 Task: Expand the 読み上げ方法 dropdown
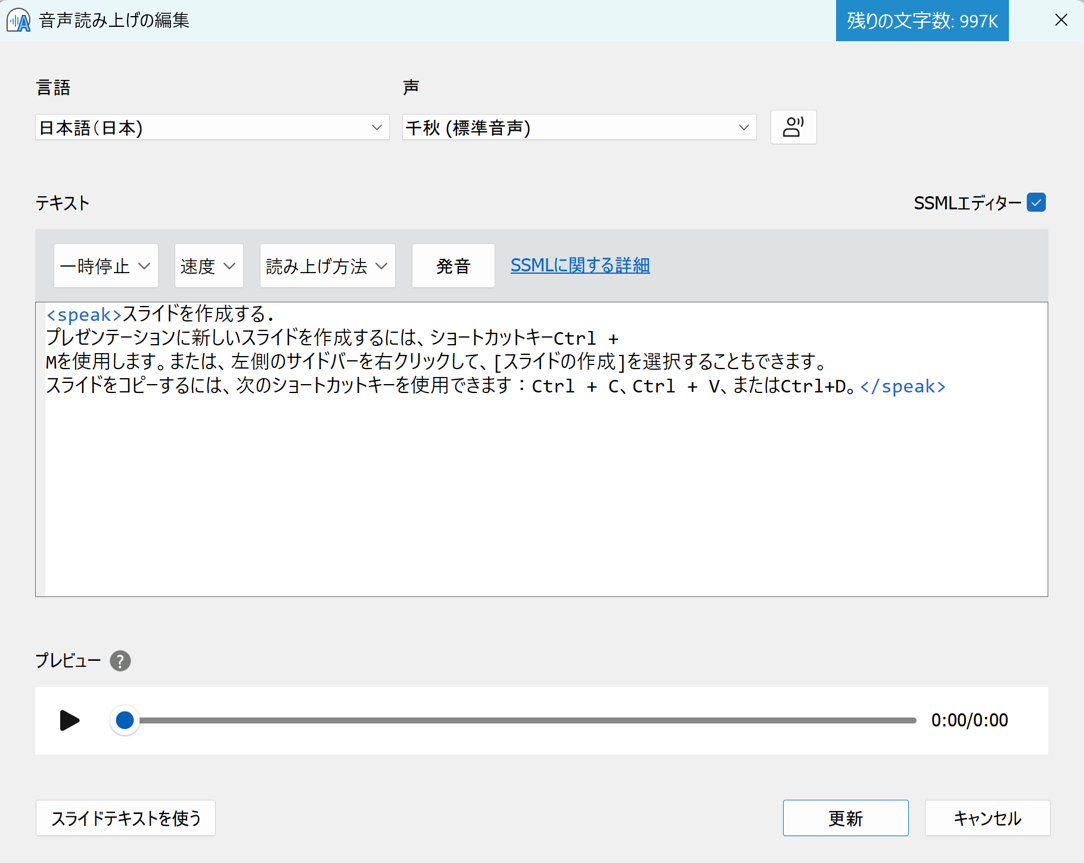327,266
